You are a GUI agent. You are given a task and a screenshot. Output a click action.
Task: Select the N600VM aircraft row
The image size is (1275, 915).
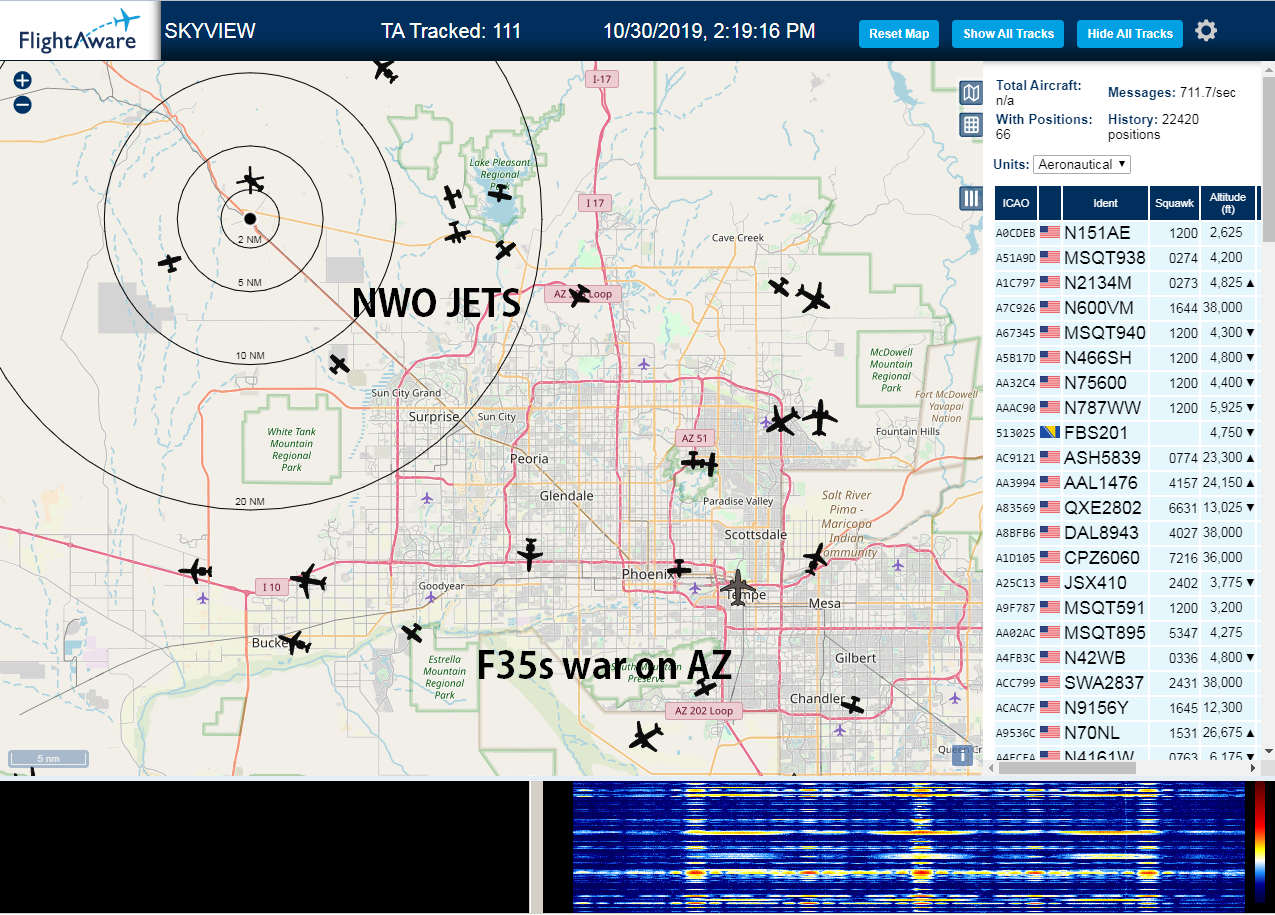[1127, 307]
